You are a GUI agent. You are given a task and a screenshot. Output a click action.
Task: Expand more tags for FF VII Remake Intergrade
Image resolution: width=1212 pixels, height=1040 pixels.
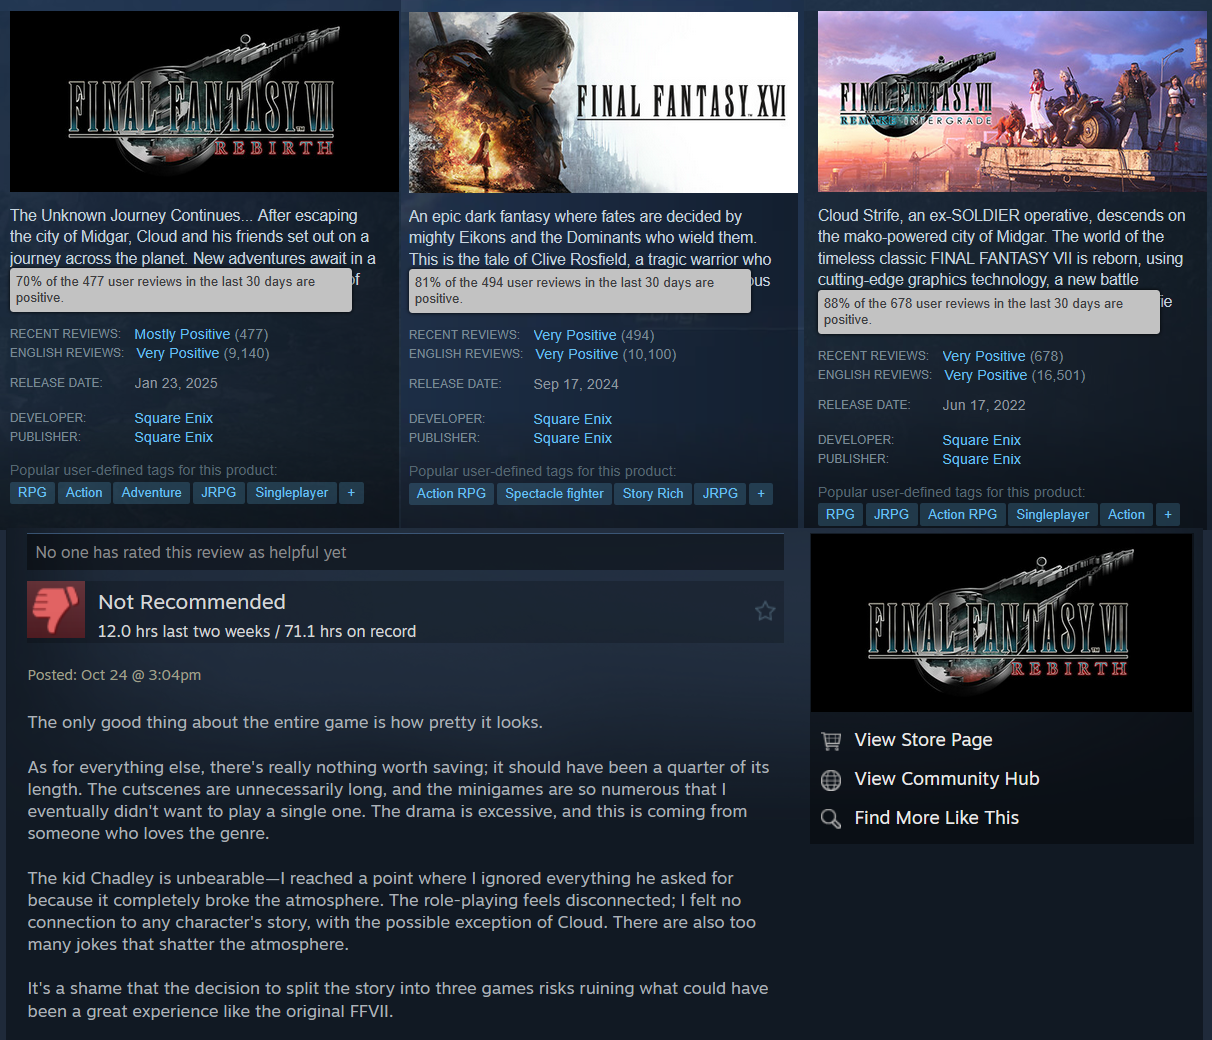tap(1168, 515)
